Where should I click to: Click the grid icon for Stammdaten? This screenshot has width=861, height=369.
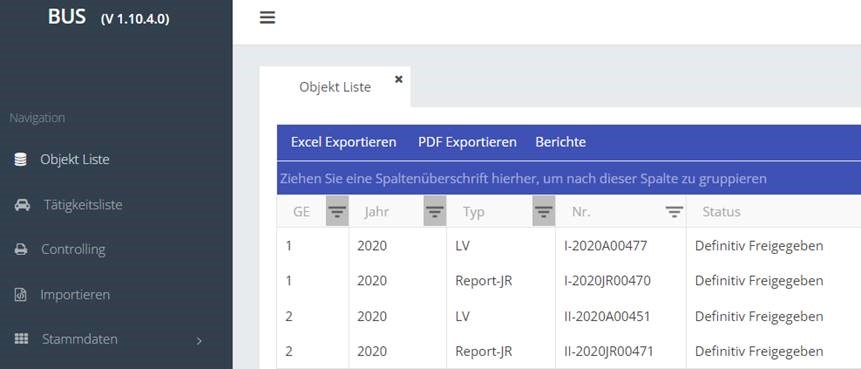pos(21,339)
